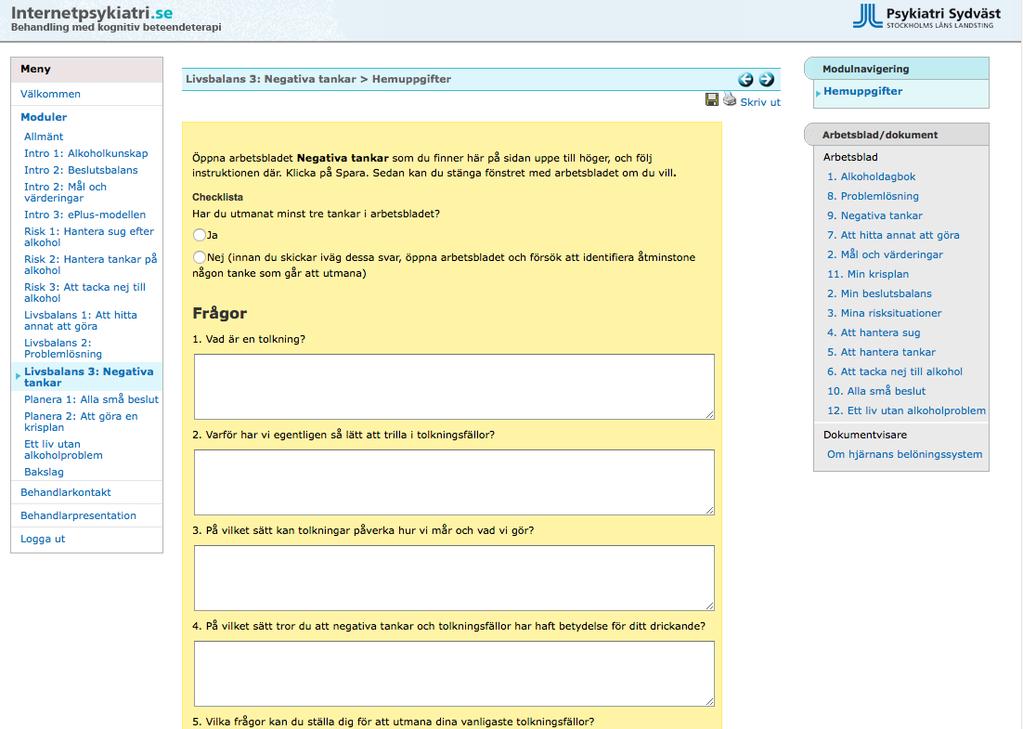Select Hemuppgifter in Modulnavigering
1023x729 pixels.
[x=863, y=91]
